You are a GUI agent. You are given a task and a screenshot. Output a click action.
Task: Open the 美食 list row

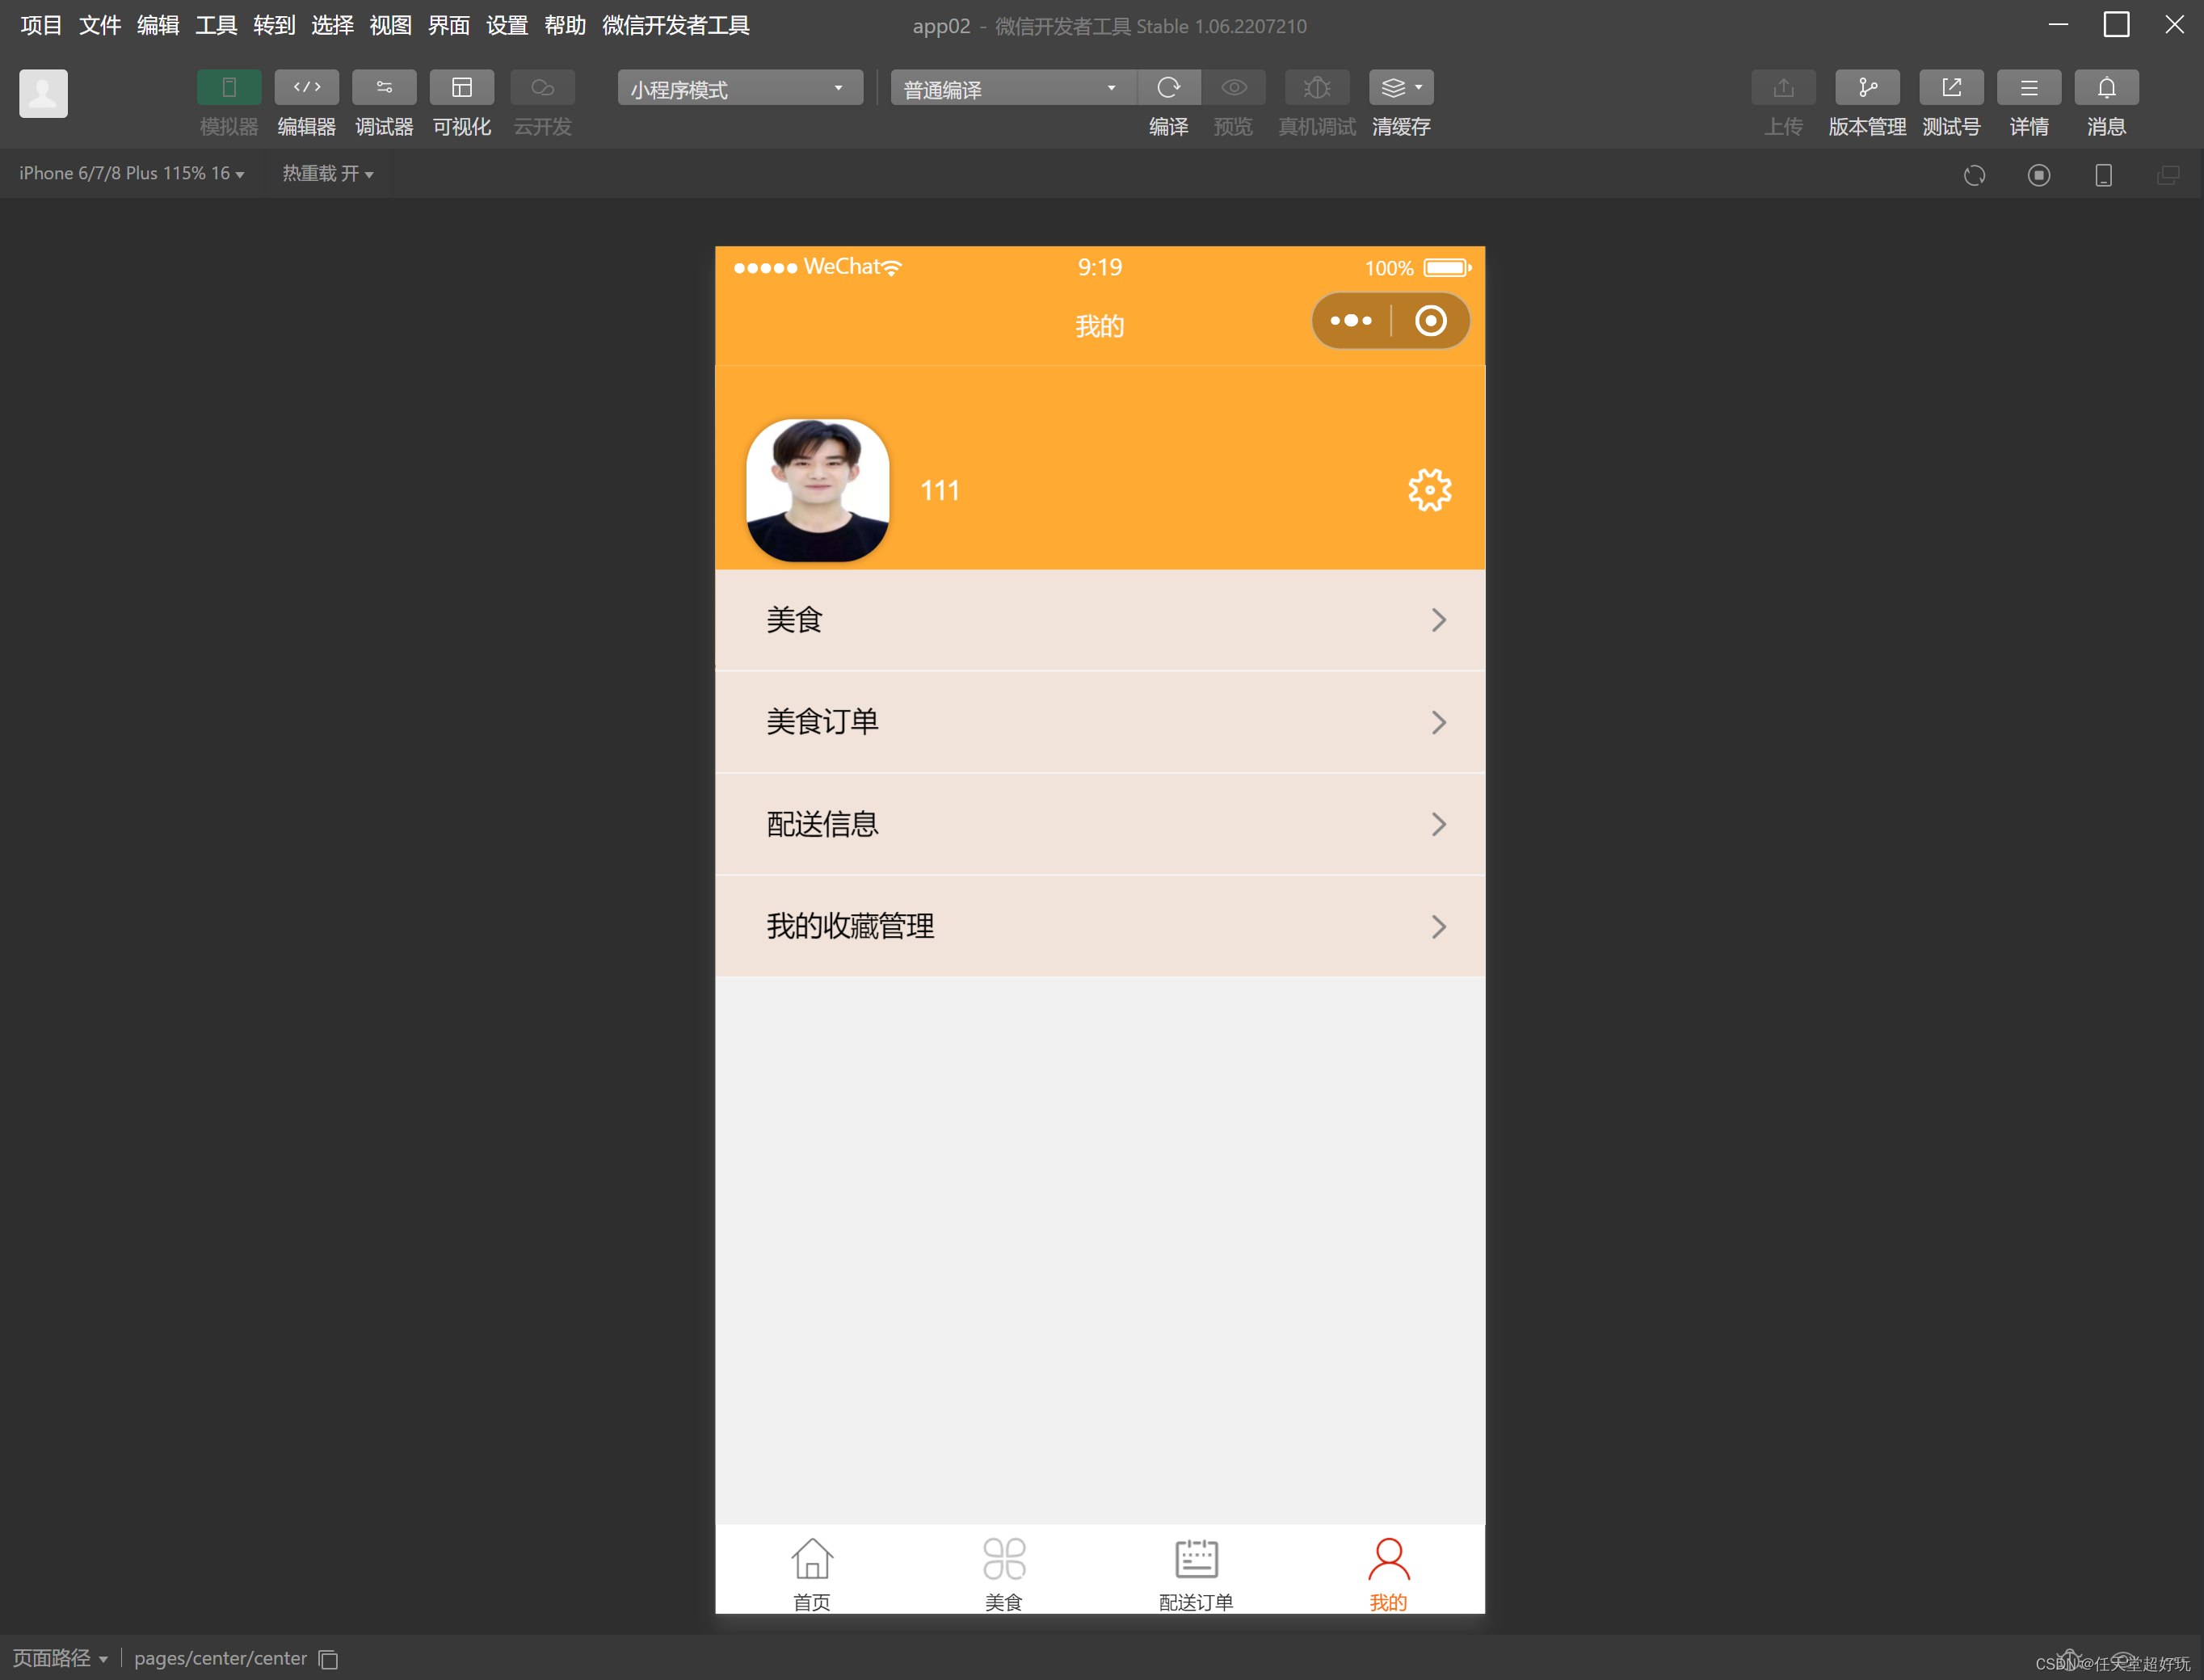point(1100,620)
